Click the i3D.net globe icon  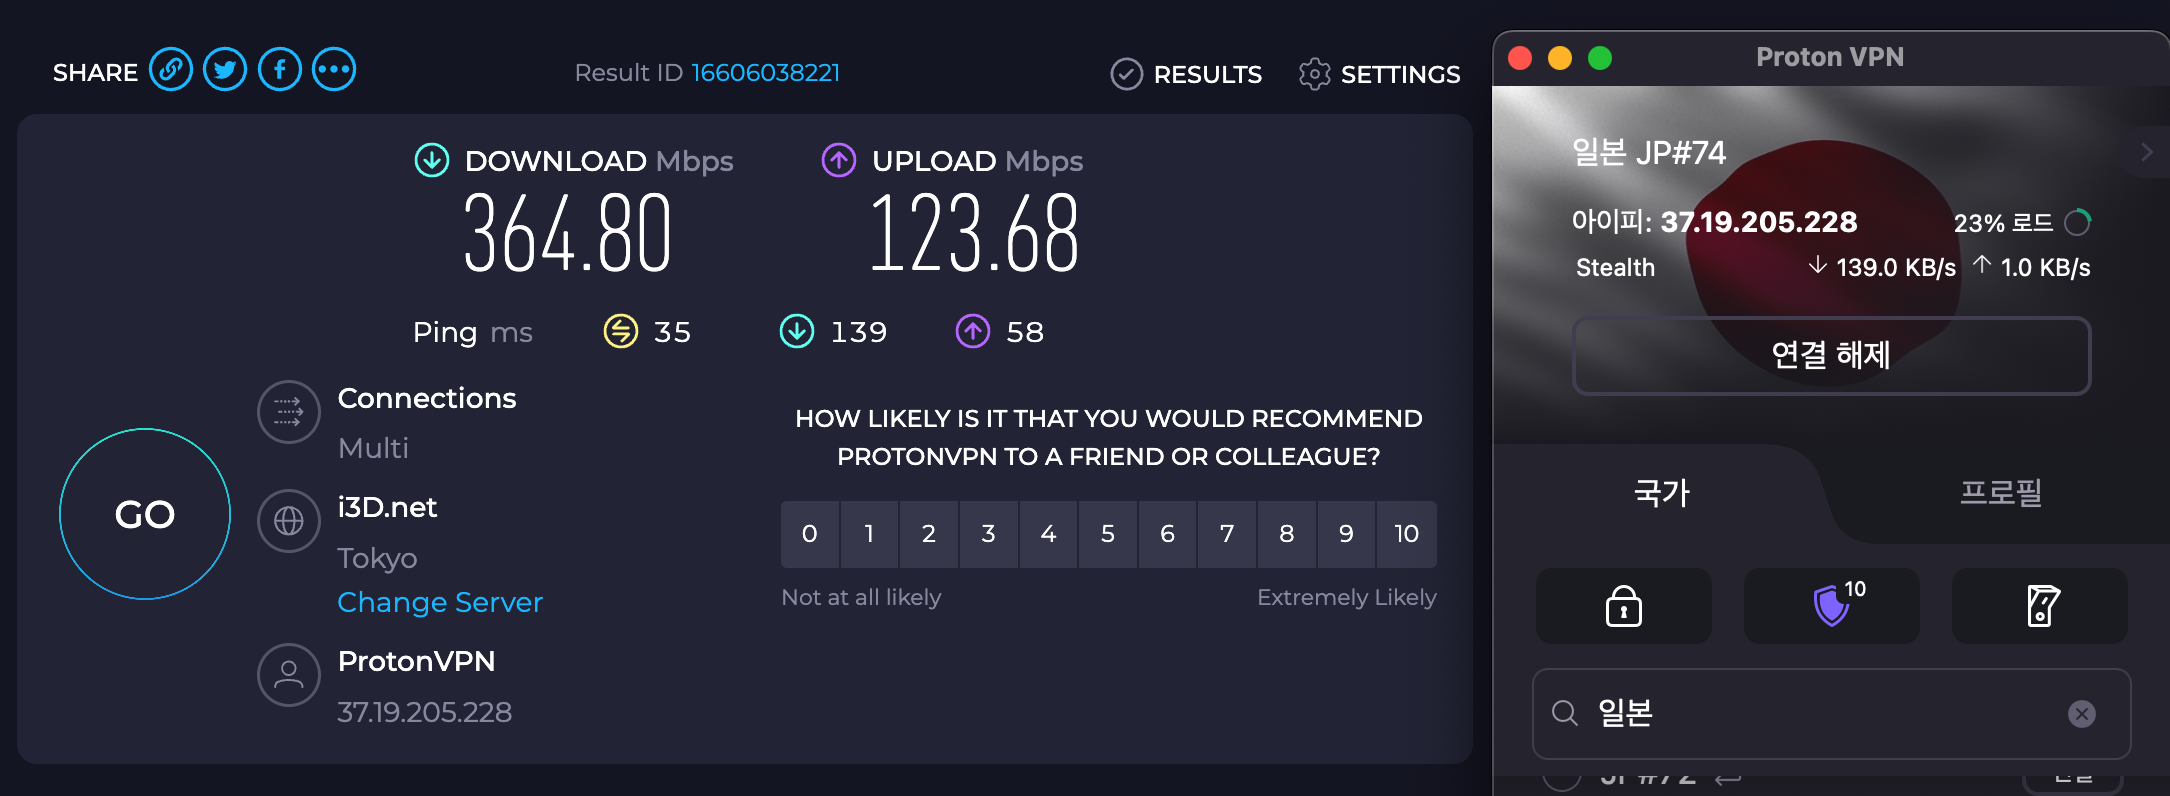(289, 521)
